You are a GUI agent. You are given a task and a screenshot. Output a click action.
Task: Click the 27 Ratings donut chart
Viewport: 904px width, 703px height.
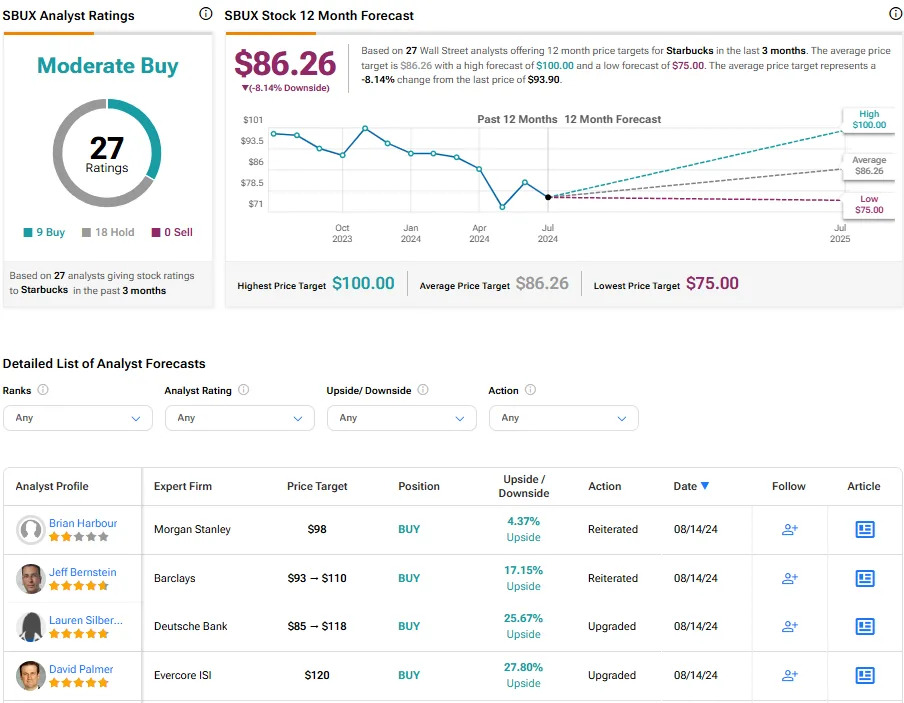pyautogui.click(x=107, y=153)
